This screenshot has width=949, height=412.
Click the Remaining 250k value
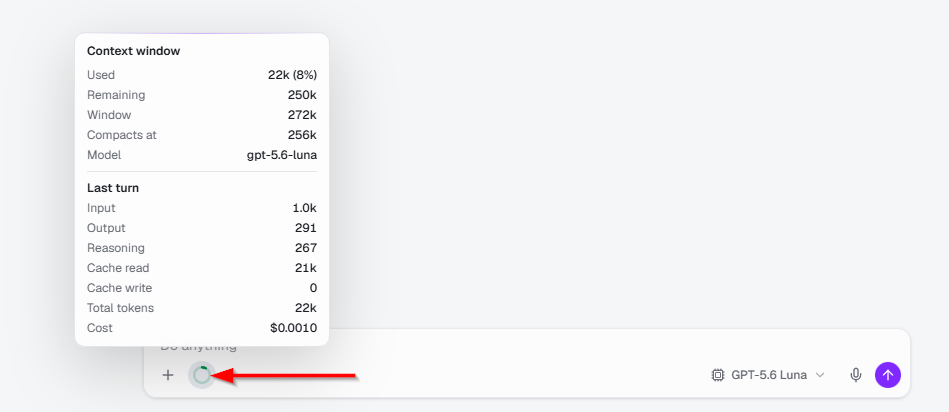[x=302, y=95]
